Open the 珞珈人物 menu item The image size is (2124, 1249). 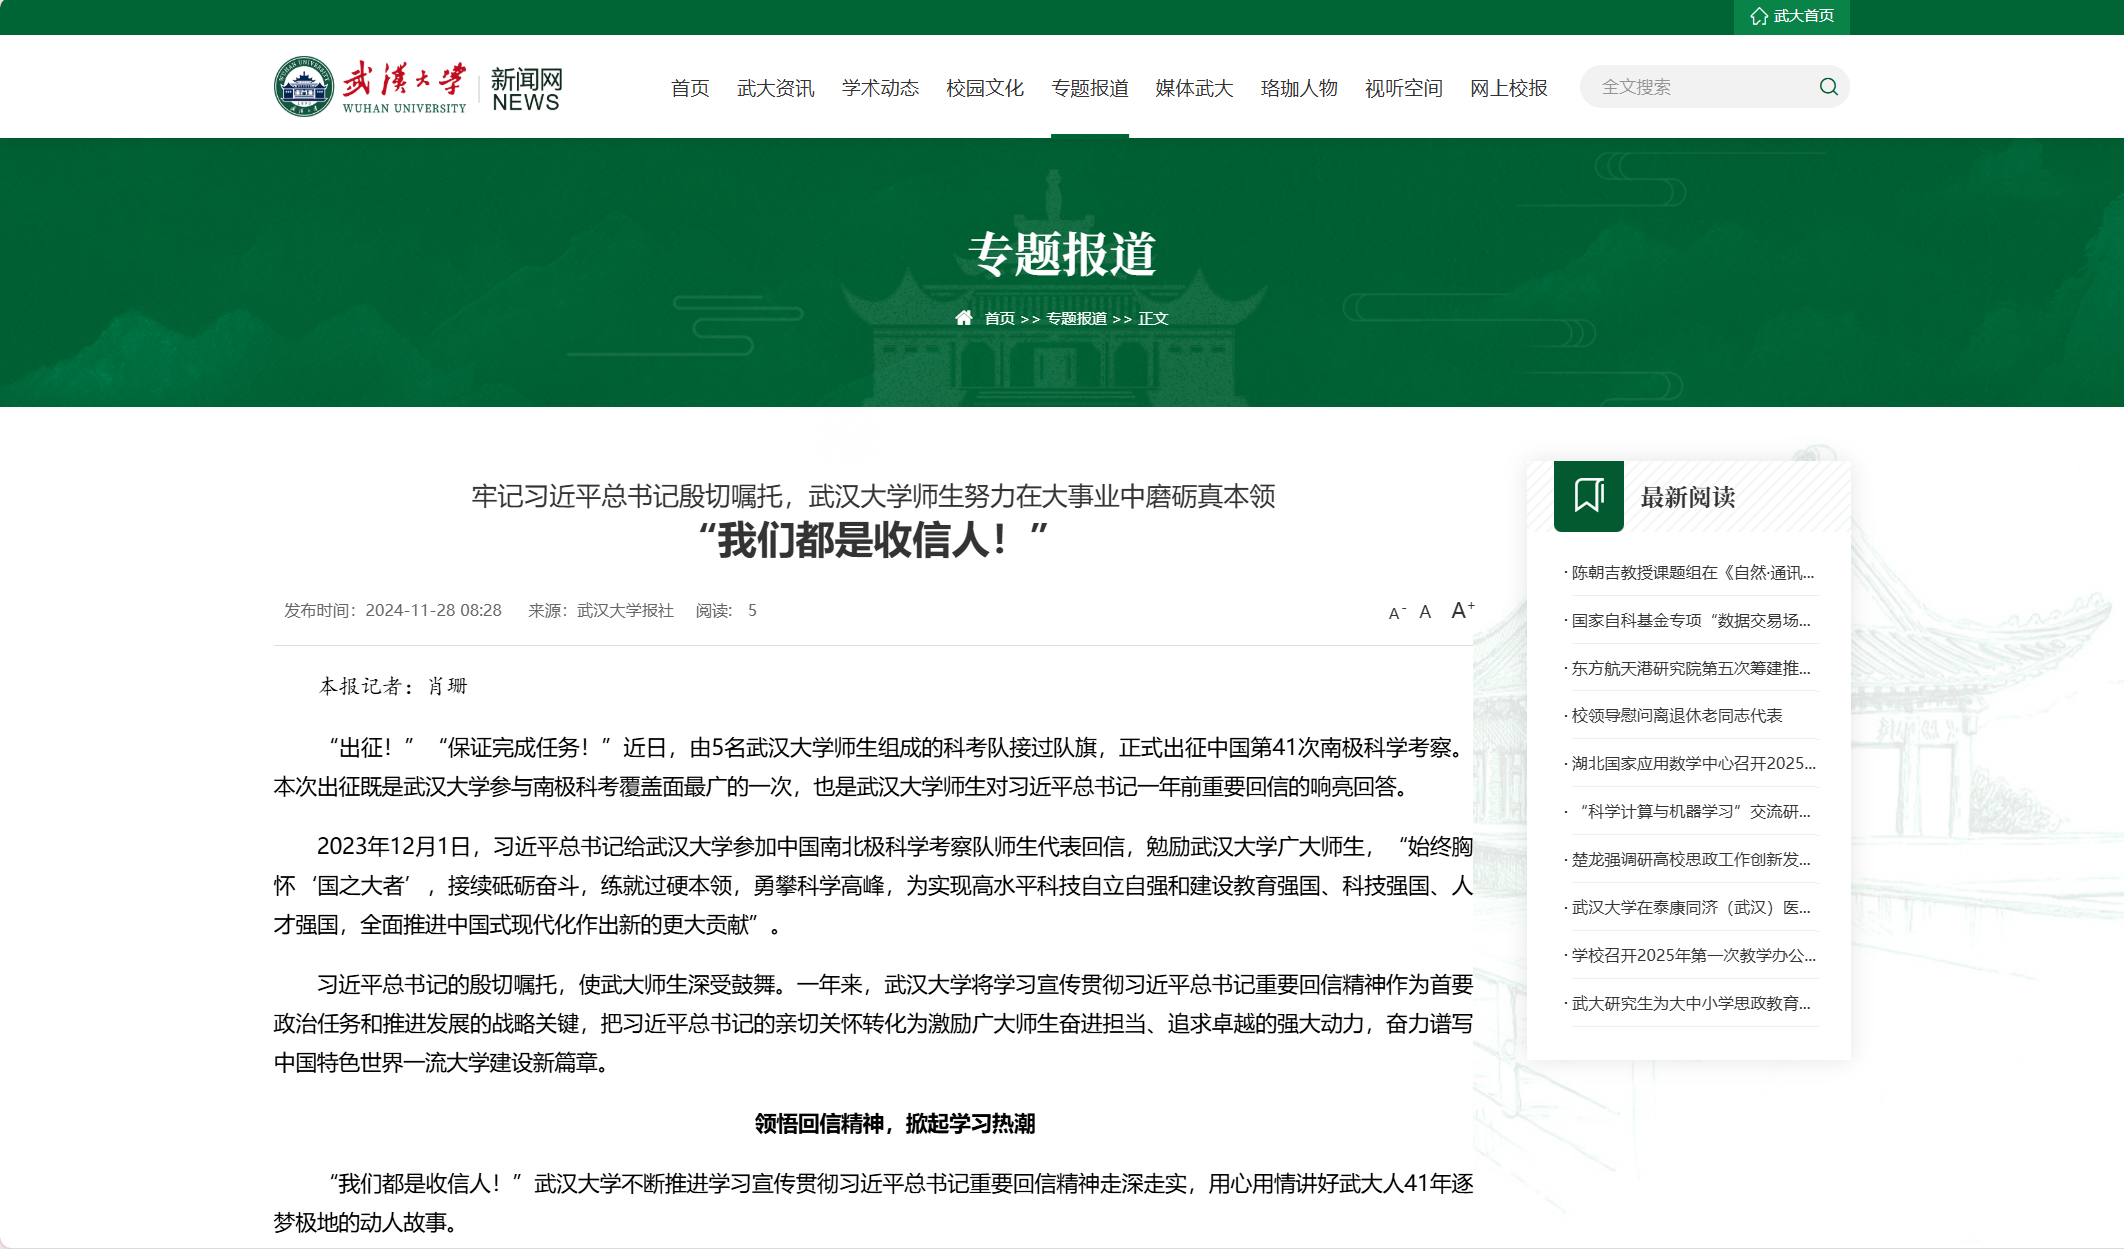point(1299,88)
